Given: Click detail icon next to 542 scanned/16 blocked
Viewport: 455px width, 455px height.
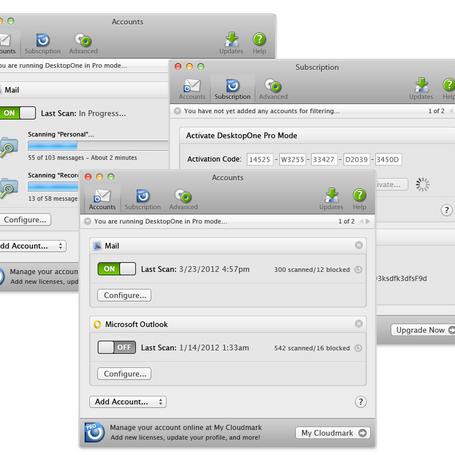Looking at the screenshot, I should (358, 348).
